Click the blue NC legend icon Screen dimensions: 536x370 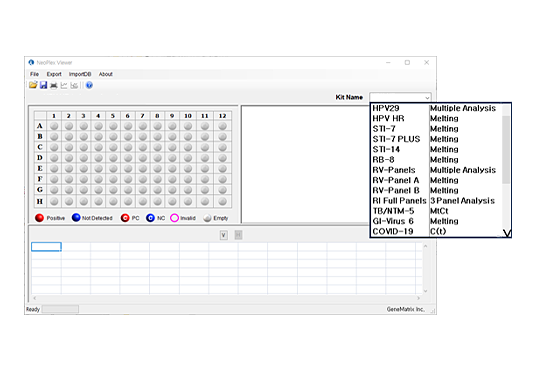150,218
